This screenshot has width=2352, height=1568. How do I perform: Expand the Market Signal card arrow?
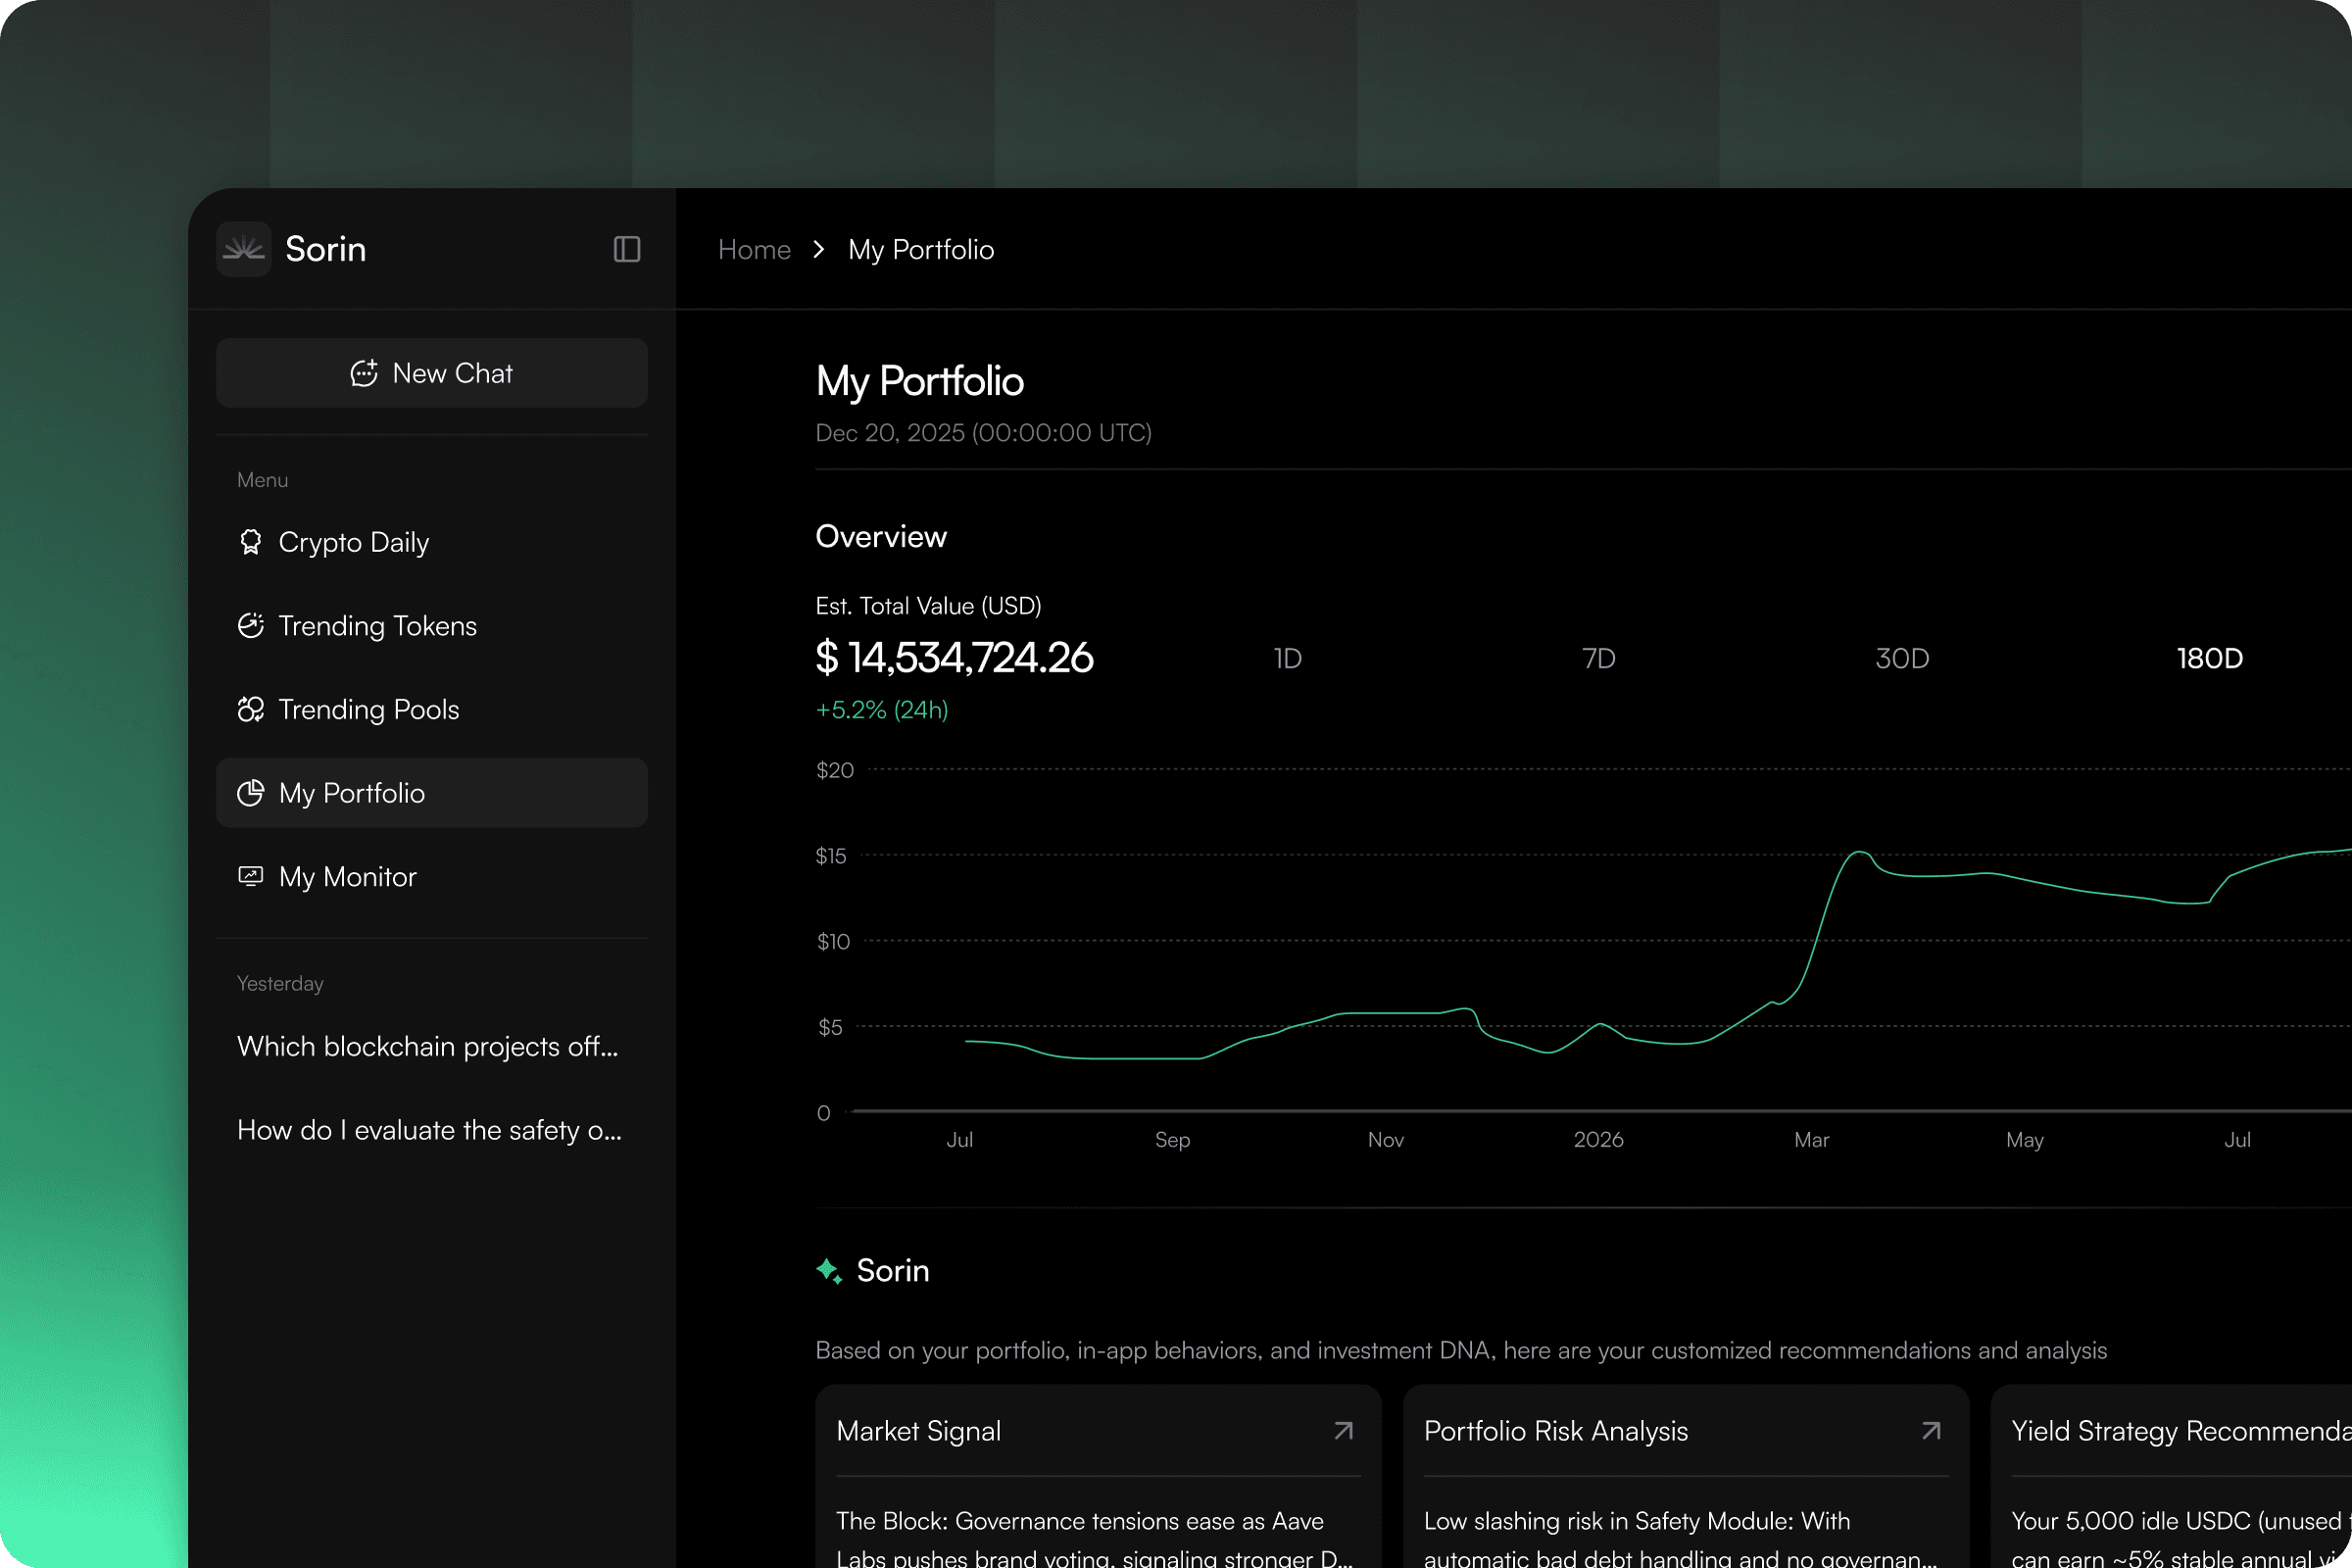[1343, 1431]
